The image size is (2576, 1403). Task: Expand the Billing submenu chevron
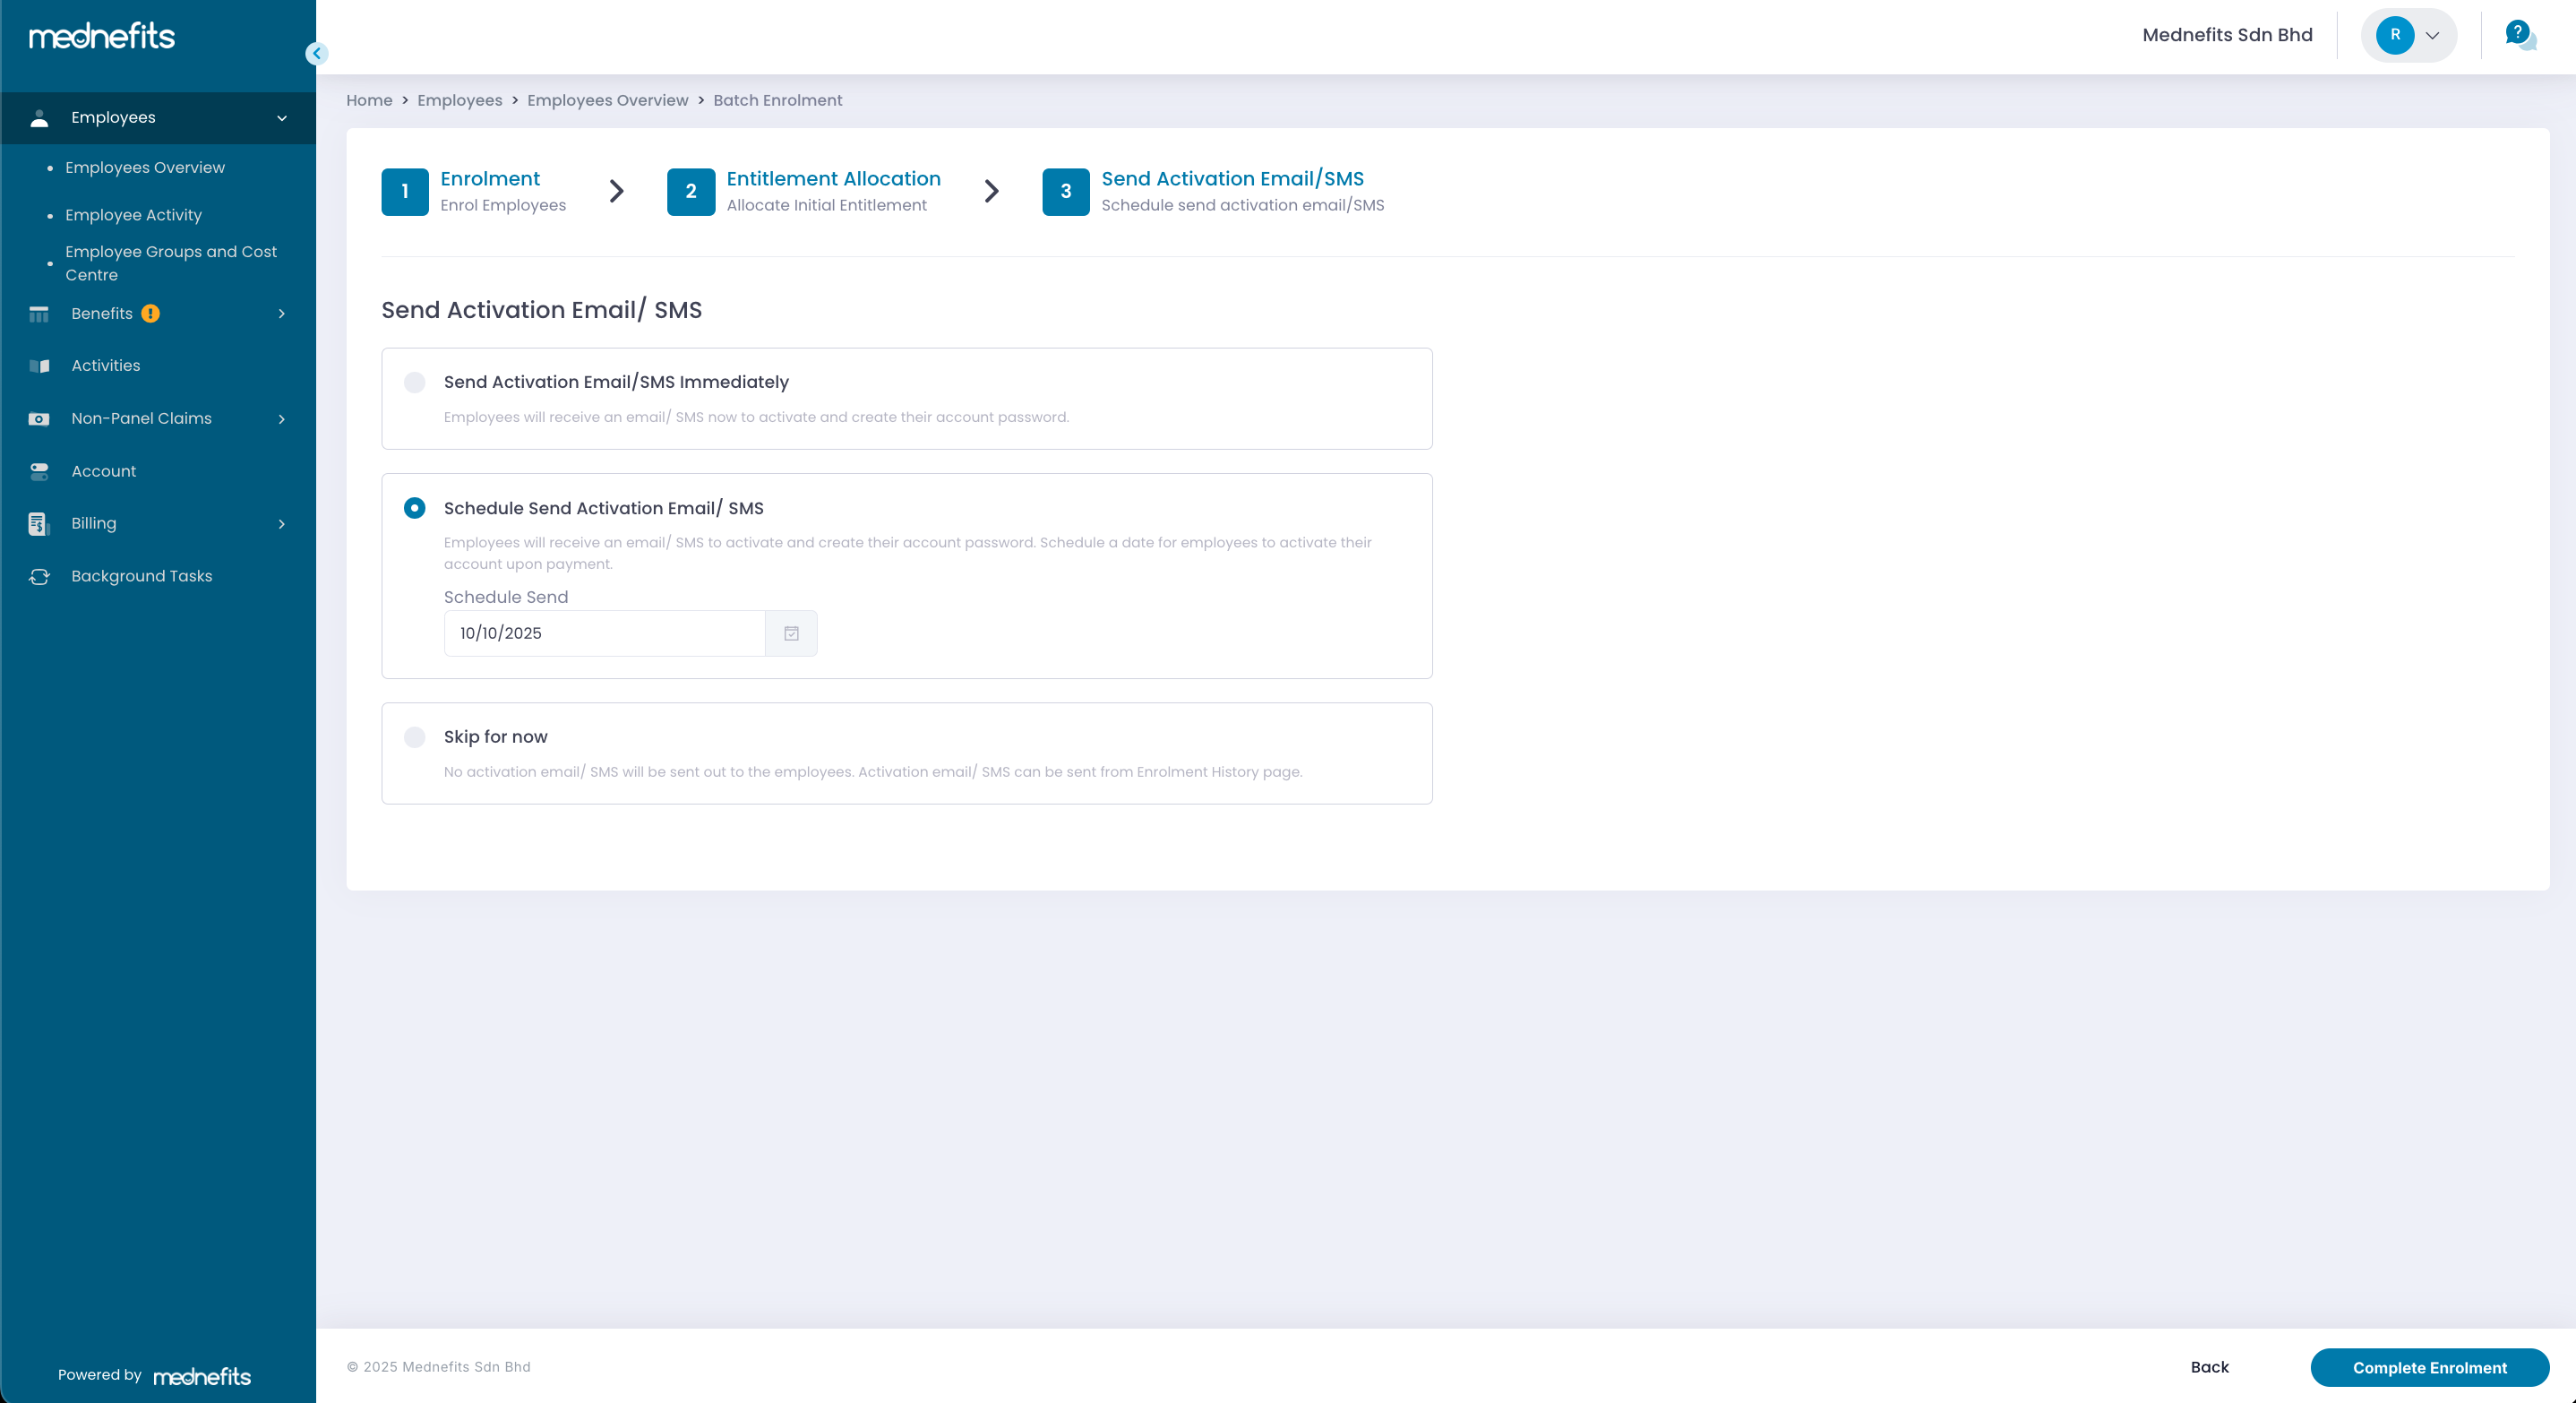coord(281,524)
